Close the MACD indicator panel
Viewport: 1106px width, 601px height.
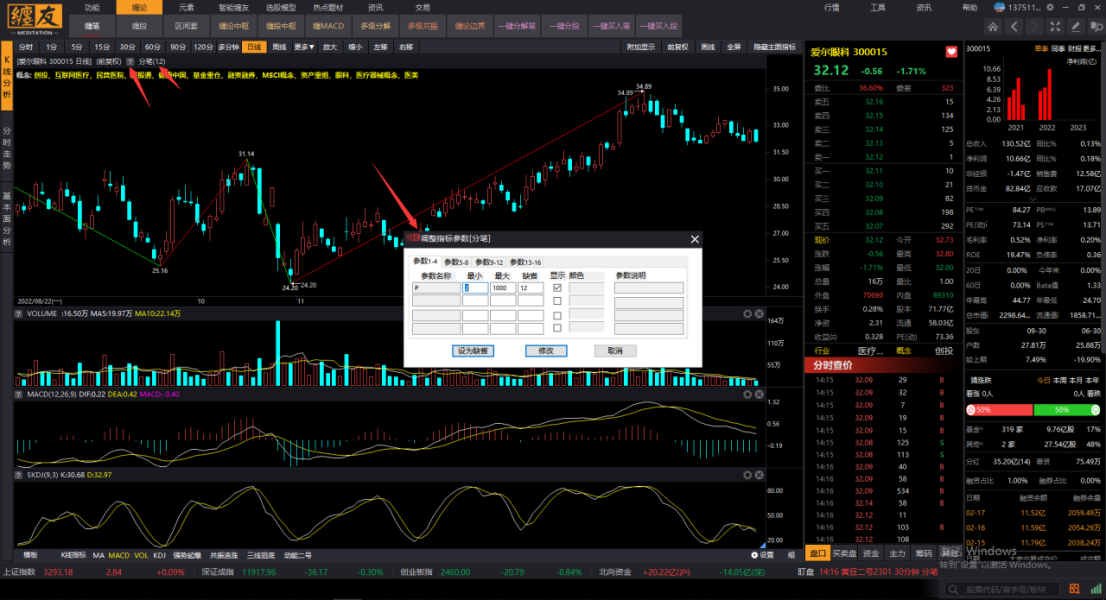pyautogui.click(x=760, y=394)
